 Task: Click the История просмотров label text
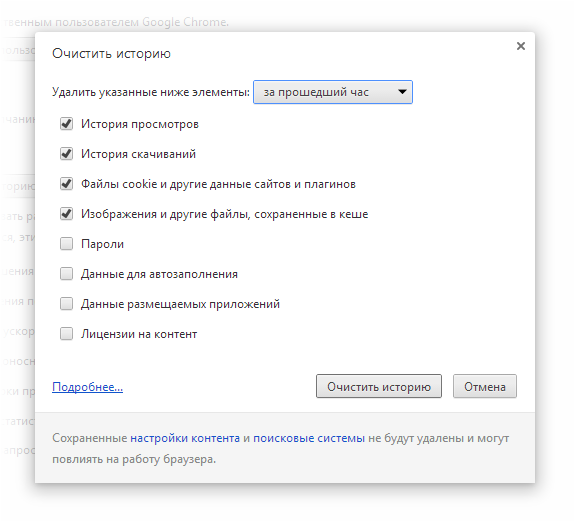point(140,124)
